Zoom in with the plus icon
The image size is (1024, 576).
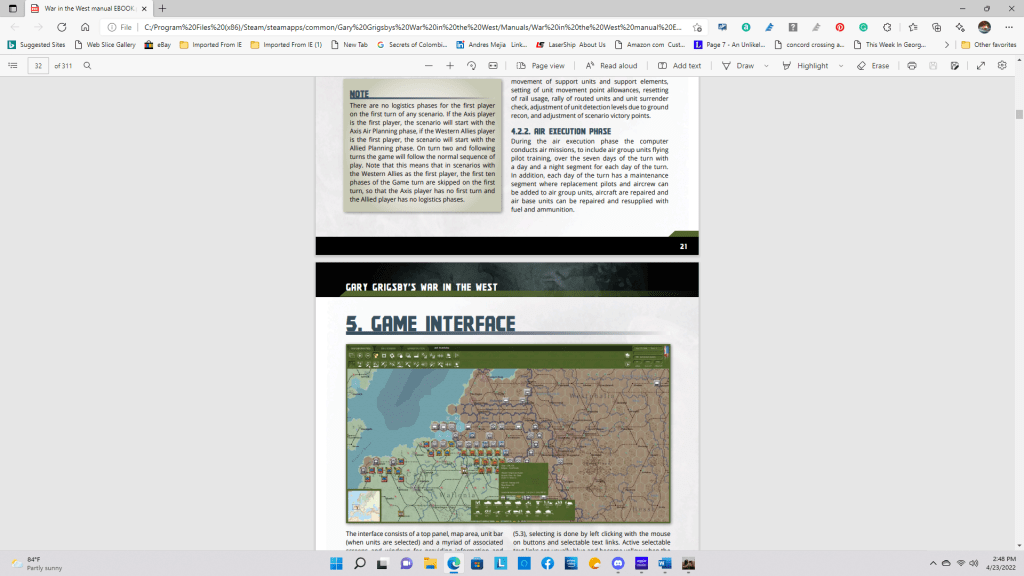[x=450, y=65]
